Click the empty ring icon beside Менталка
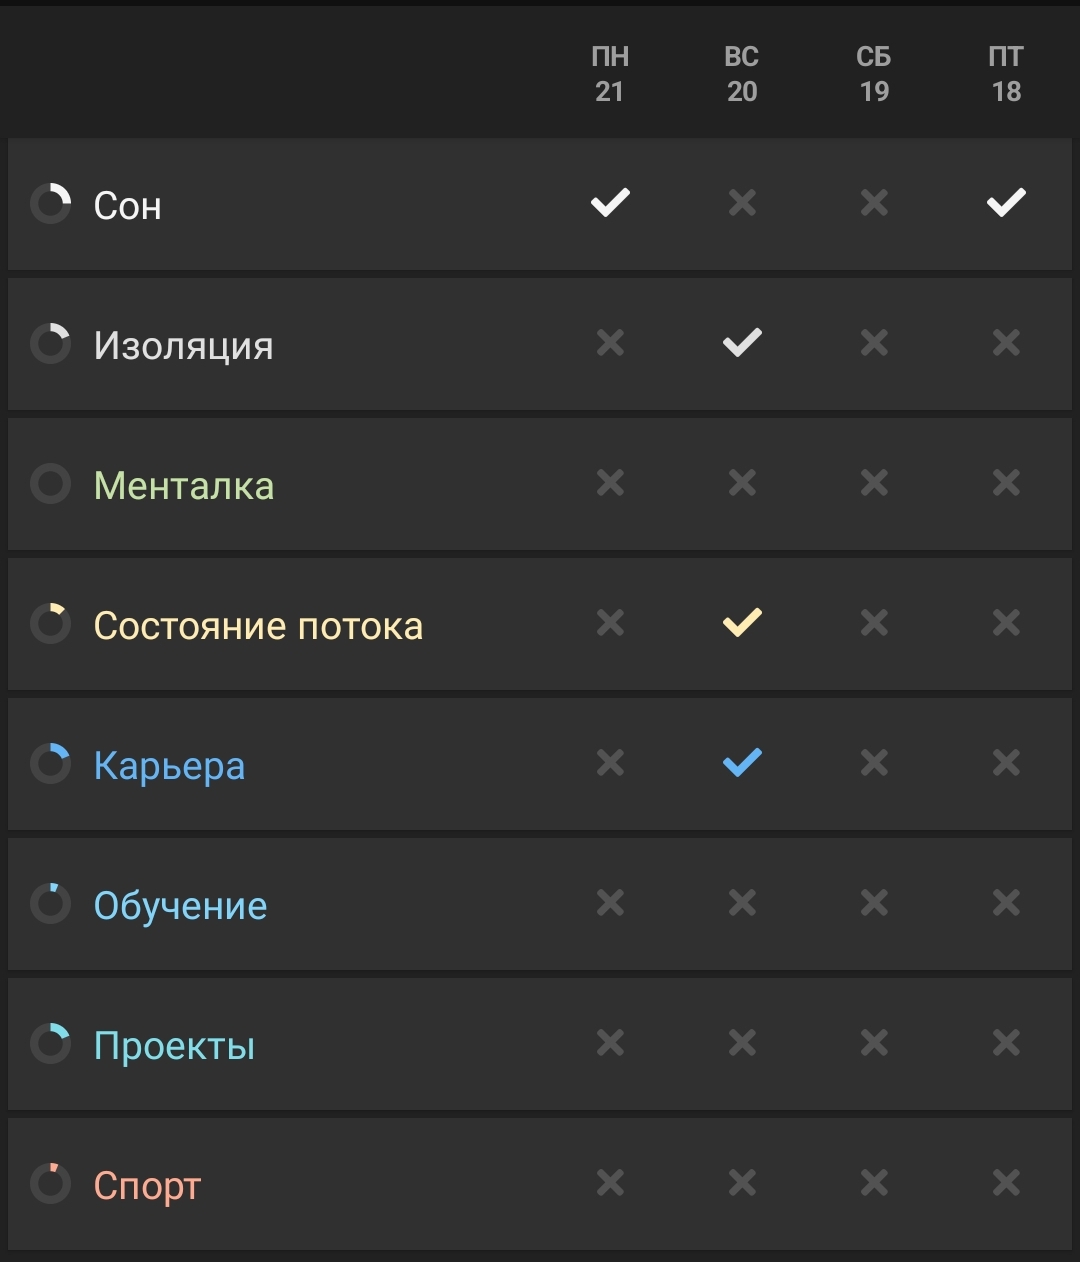Screen dimensions: 1080x1262 (x=50, y=484)
